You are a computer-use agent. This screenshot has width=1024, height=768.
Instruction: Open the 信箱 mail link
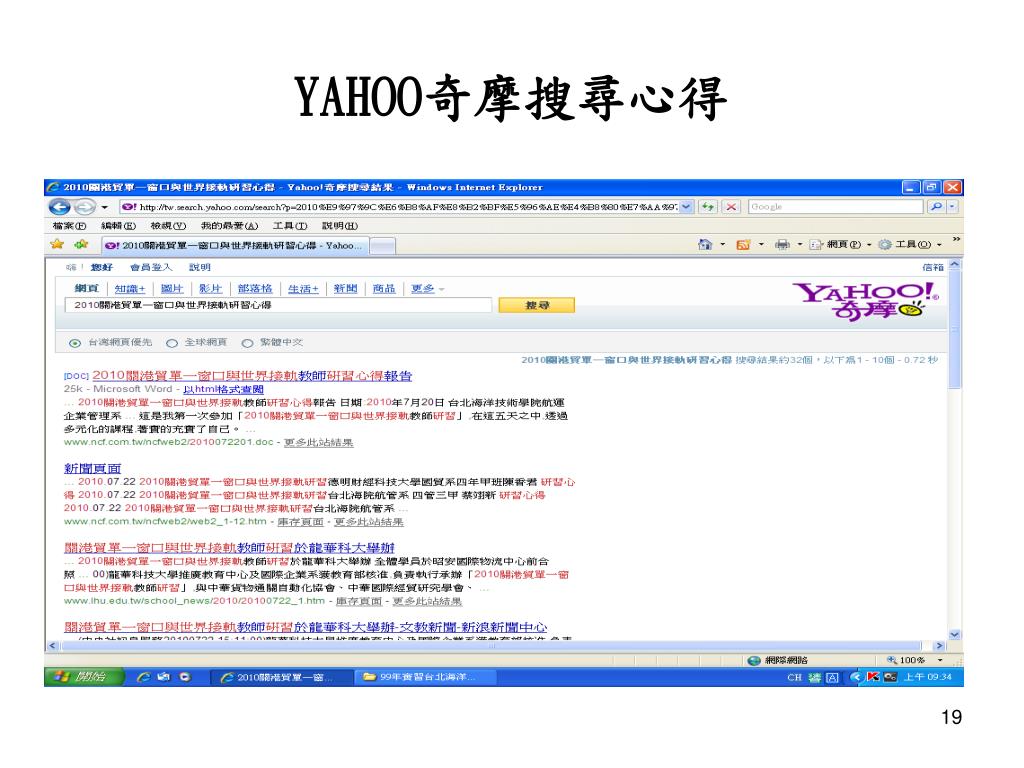pos(933,267)
